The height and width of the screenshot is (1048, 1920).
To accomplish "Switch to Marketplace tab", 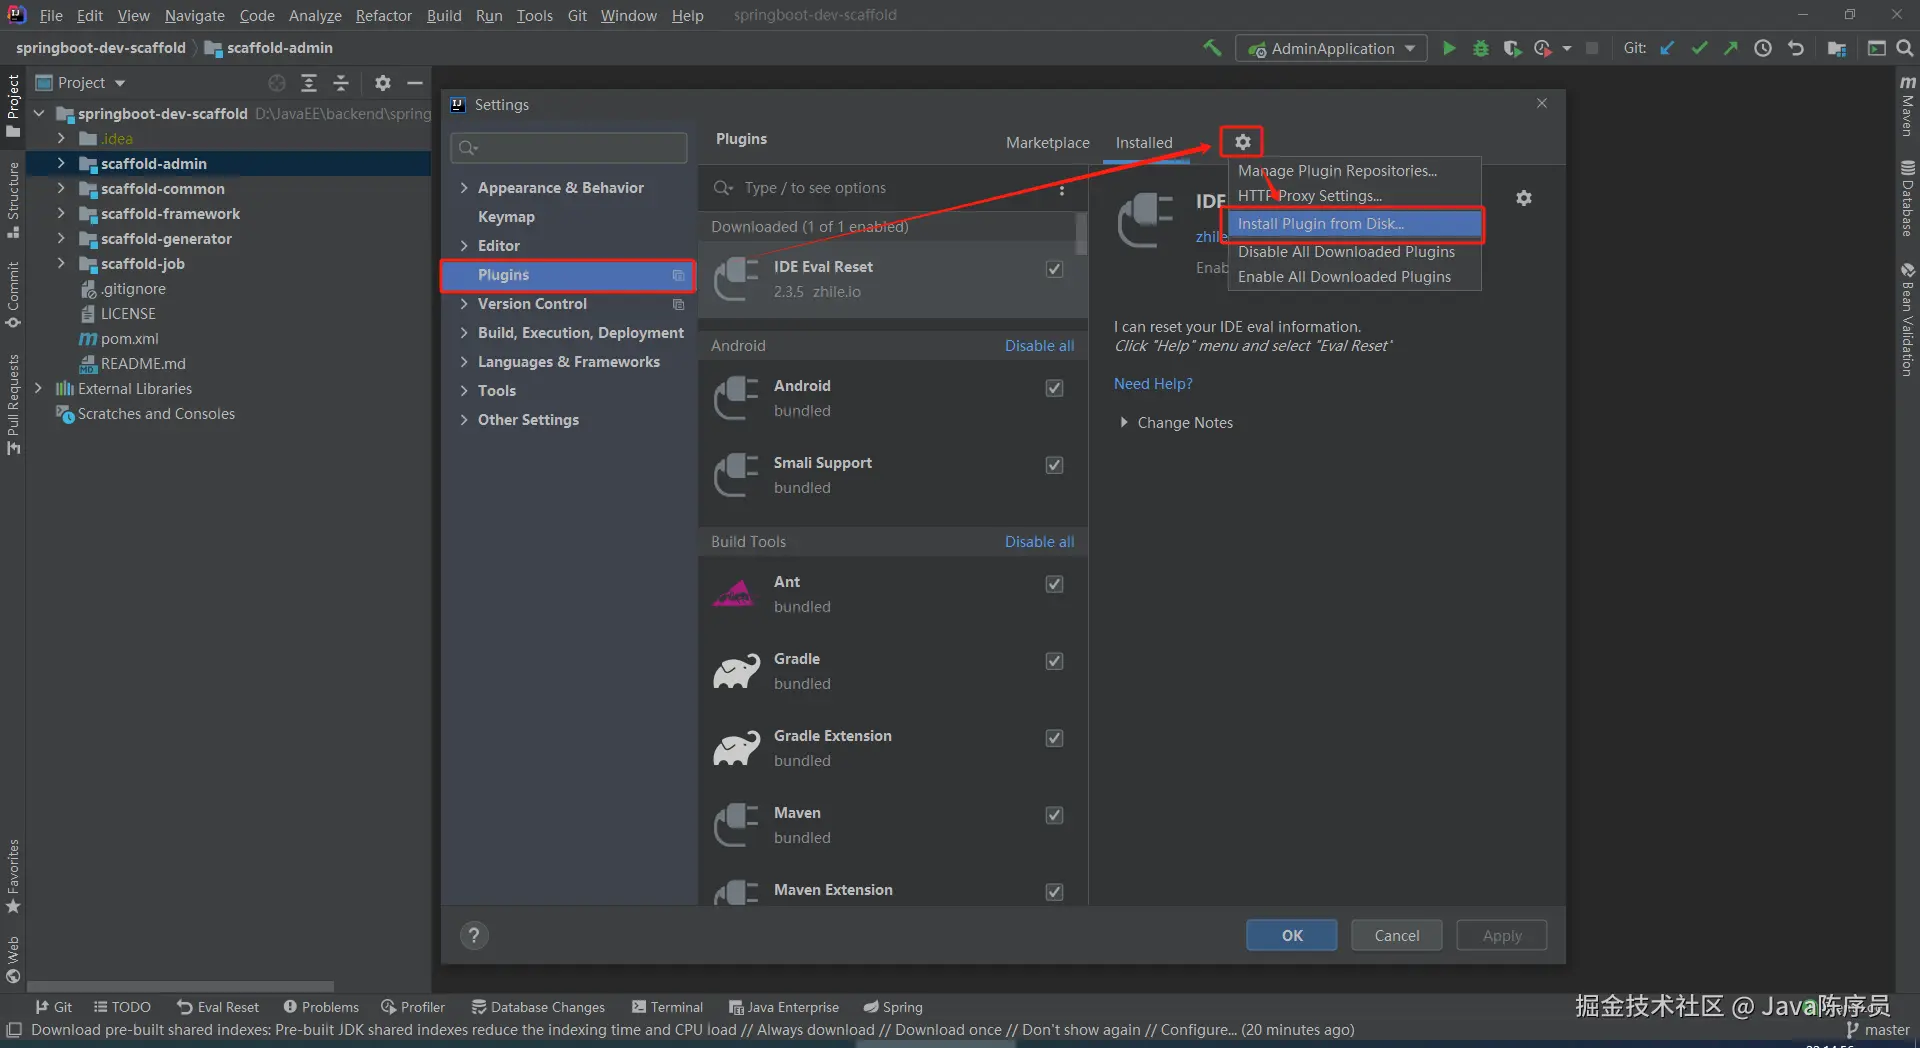I will coord(1047,143).
